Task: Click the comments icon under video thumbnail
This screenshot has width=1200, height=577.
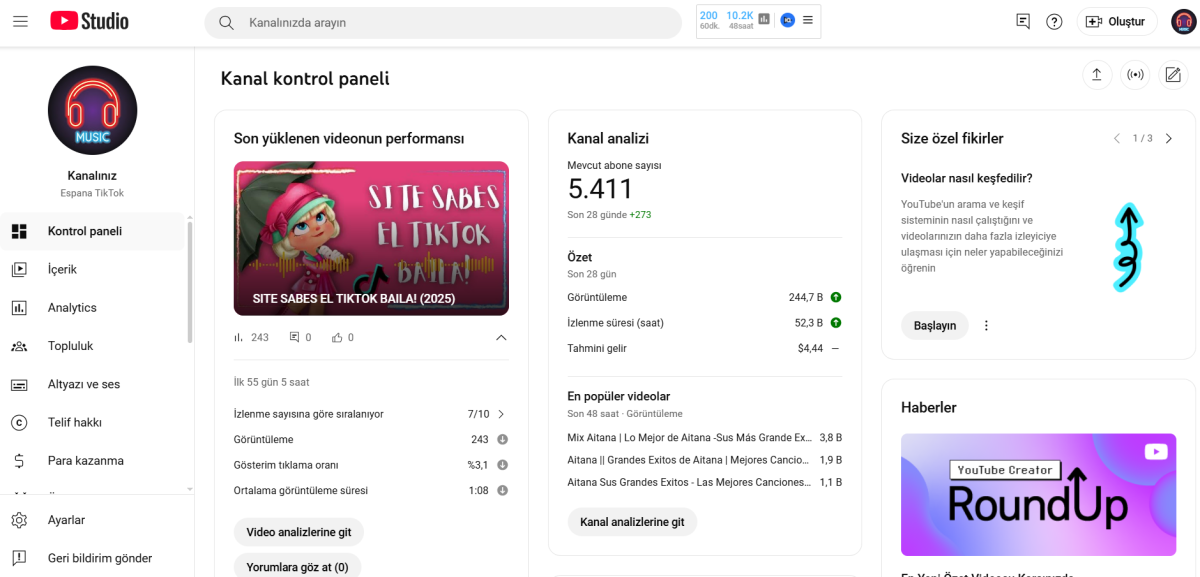Action: tap(294, 337)
